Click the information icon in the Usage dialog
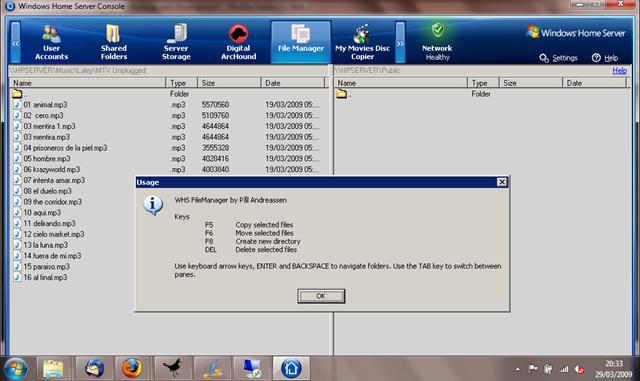 tap(153, 205)
